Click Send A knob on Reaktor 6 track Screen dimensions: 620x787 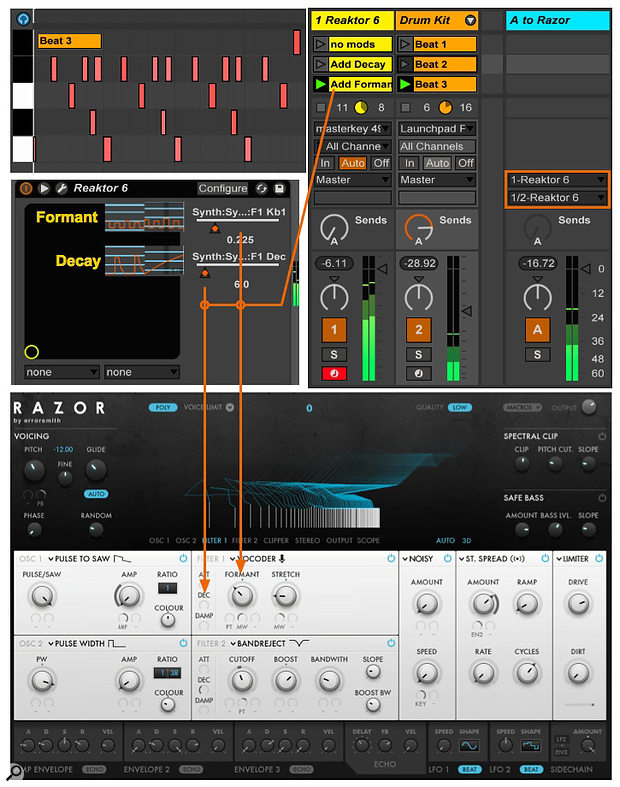(x=334, y=228)
